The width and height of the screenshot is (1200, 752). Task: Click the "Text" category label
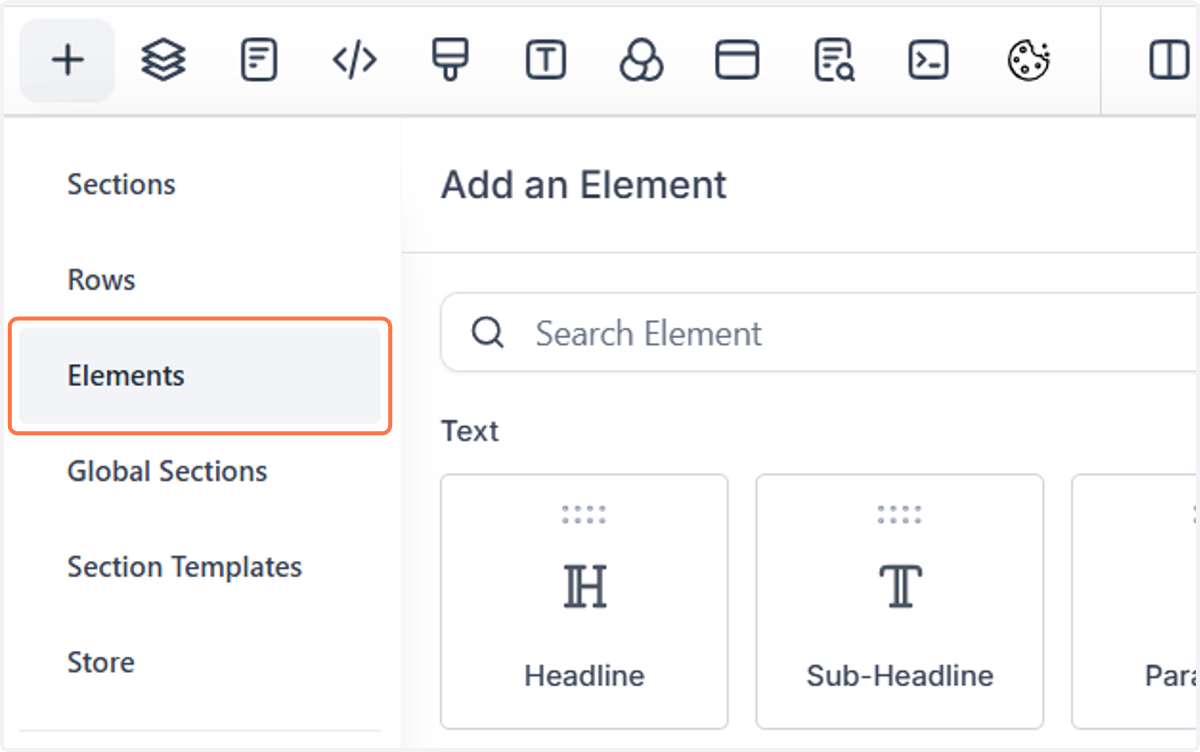(x=469, y=431)
